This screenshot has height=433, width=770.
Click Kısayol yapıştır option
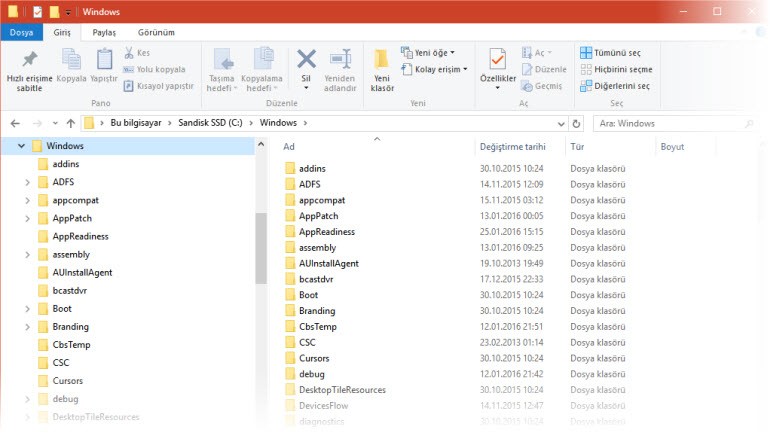click(158, 86)
